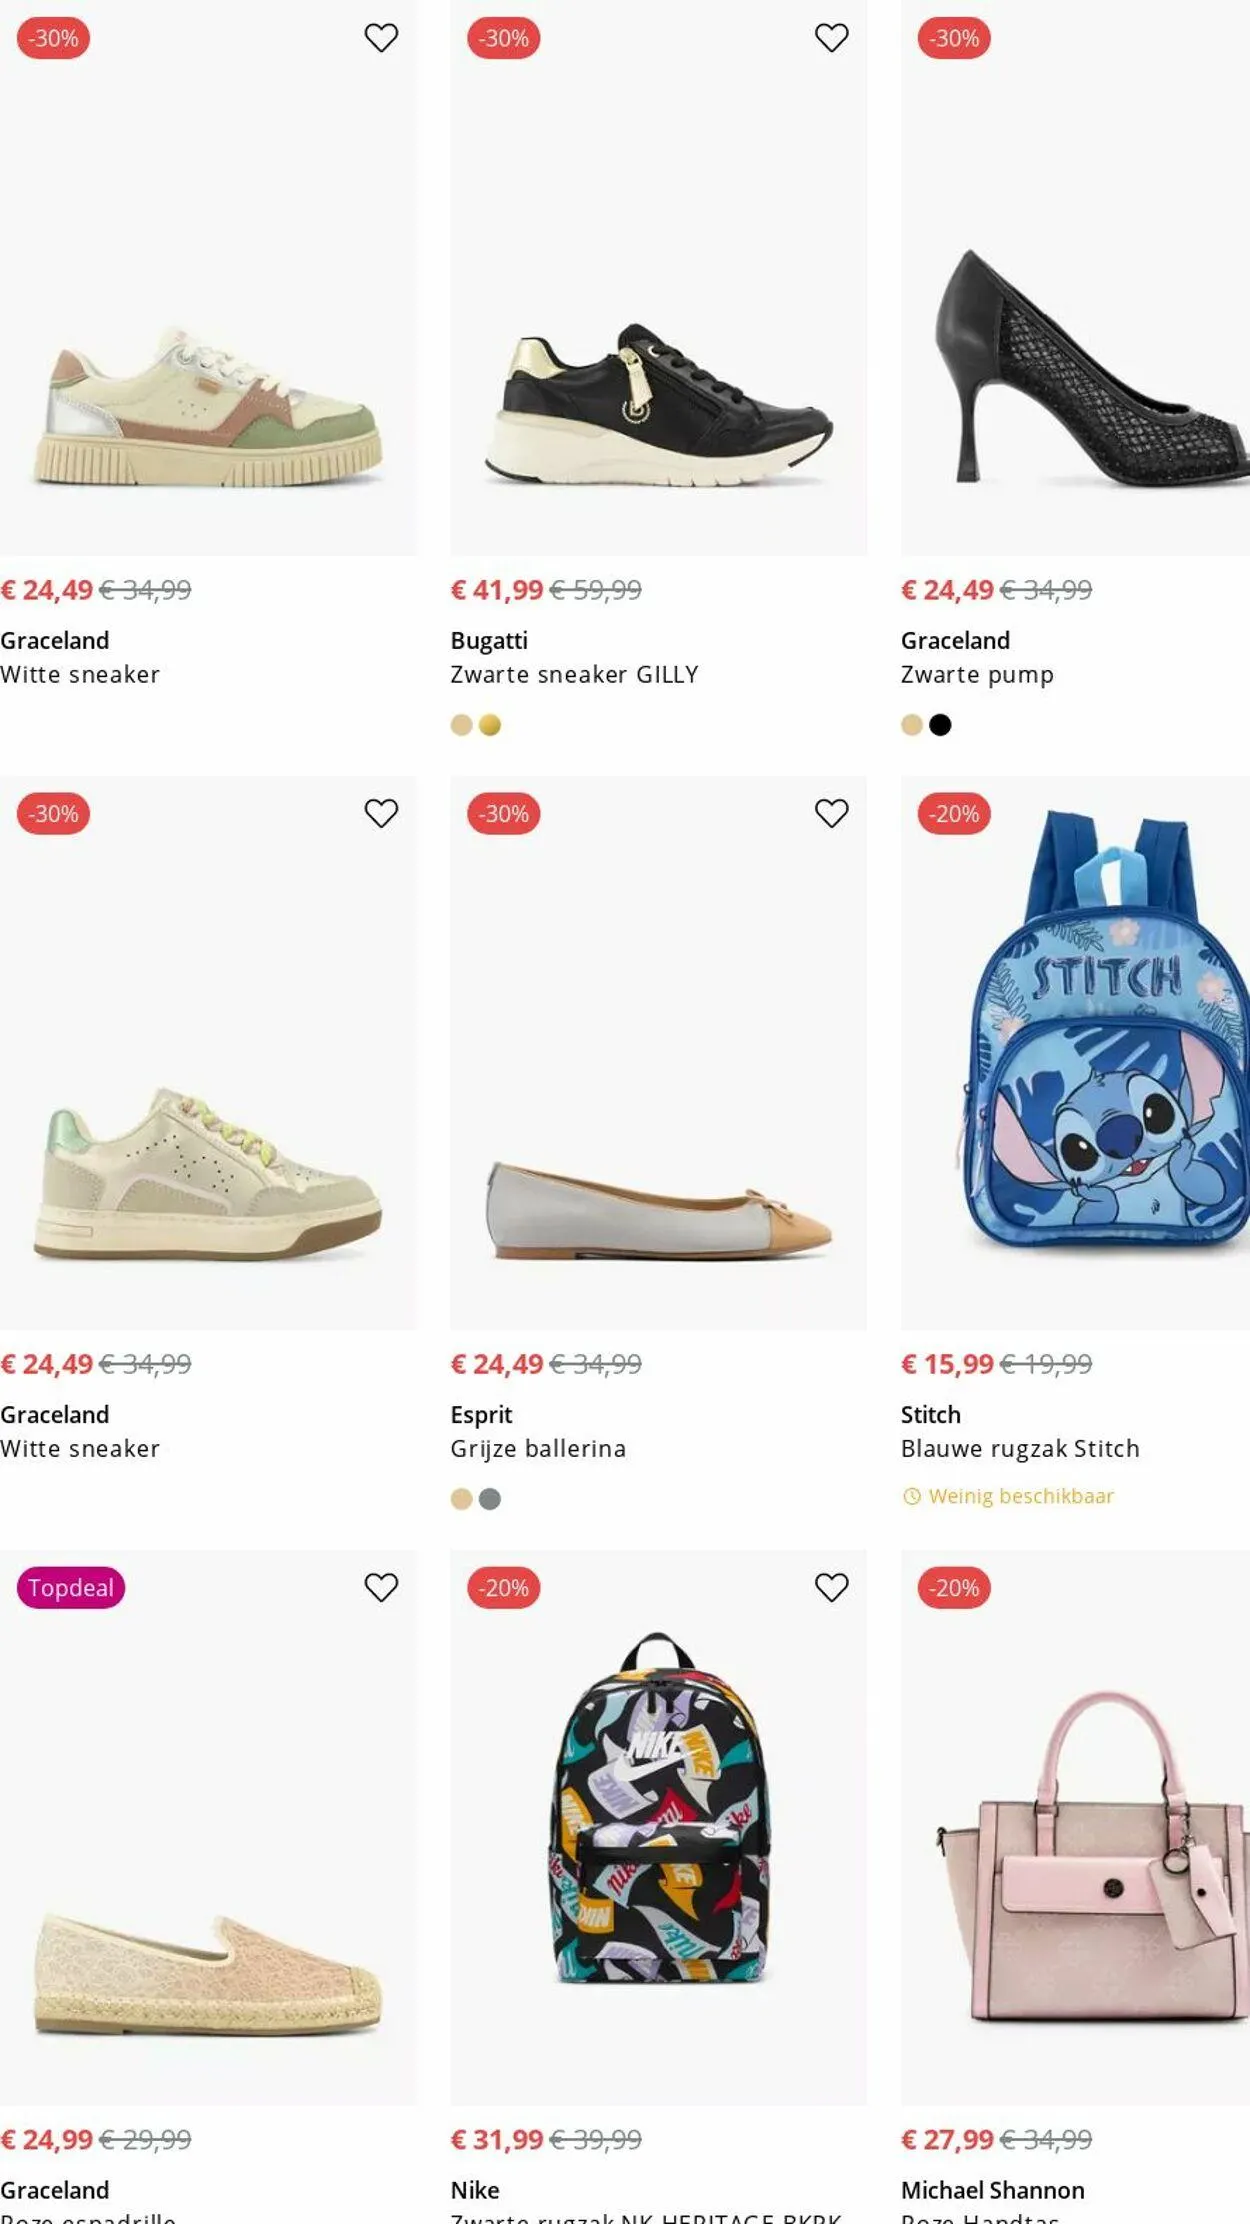Screen dimensions: 1250x2224
Task: Choose the grey swatch under Esprit ballerina
Action: 490,1499
